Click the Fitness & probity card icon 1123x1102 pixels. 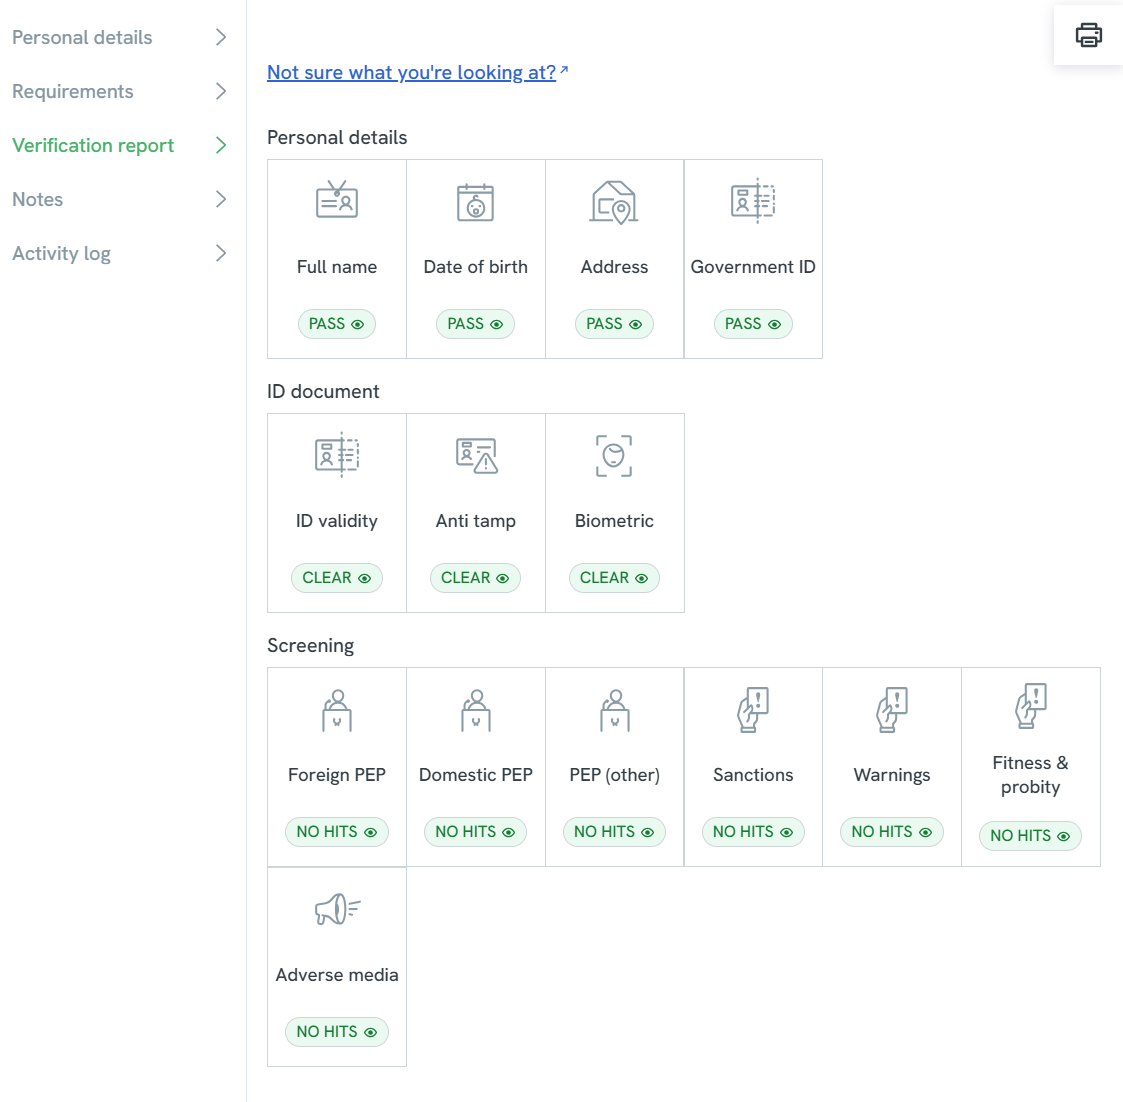coord(1031,705)
